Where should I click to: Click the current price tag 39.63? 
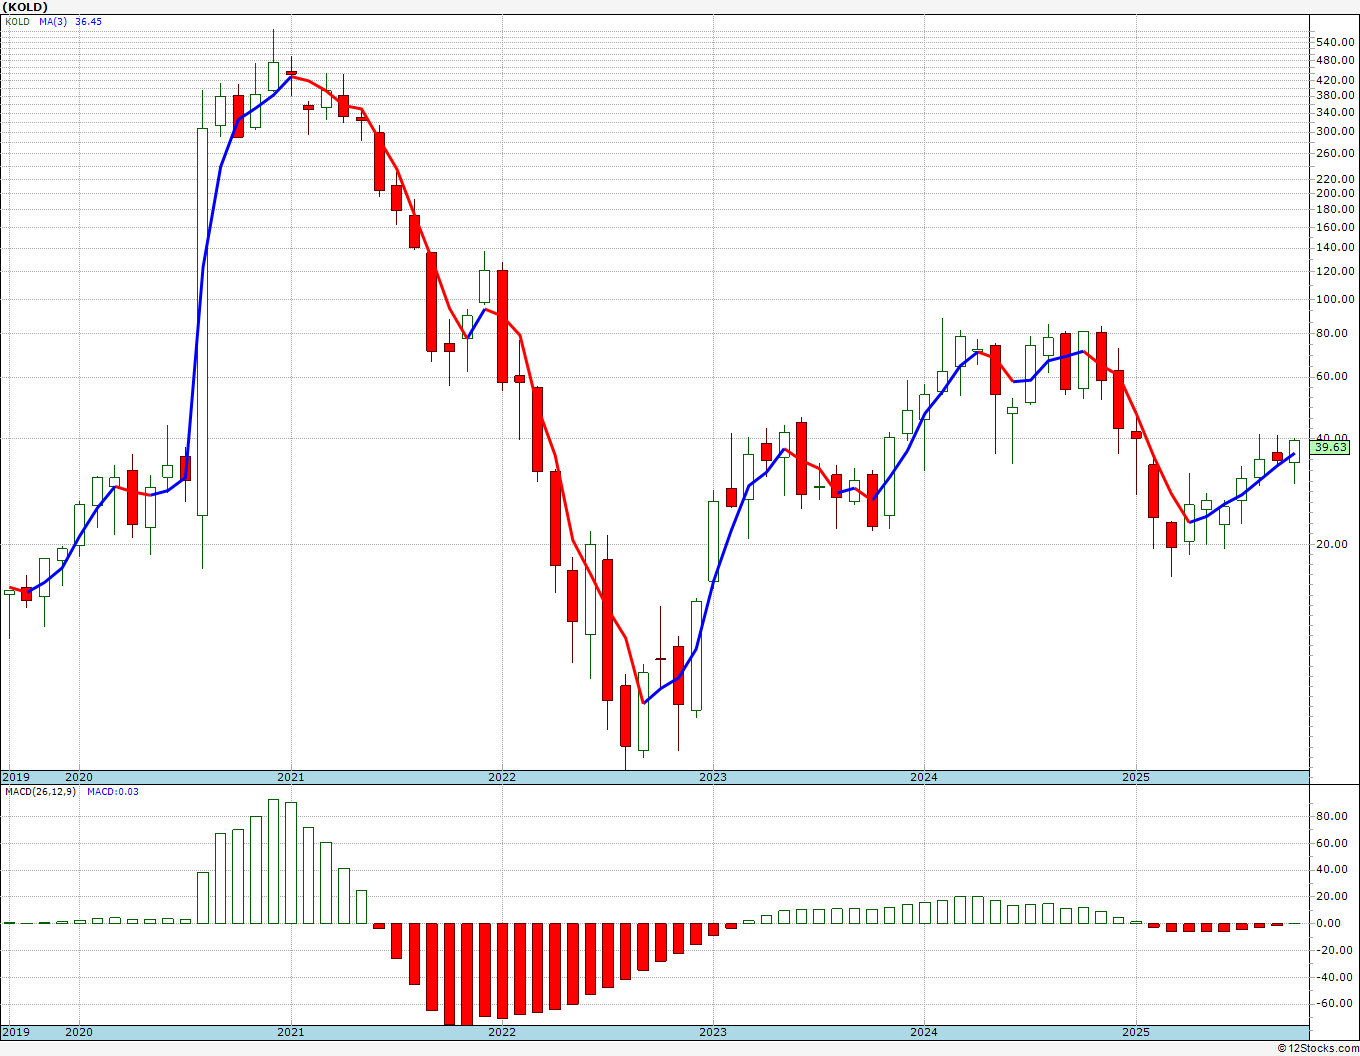click(1331, 448)
